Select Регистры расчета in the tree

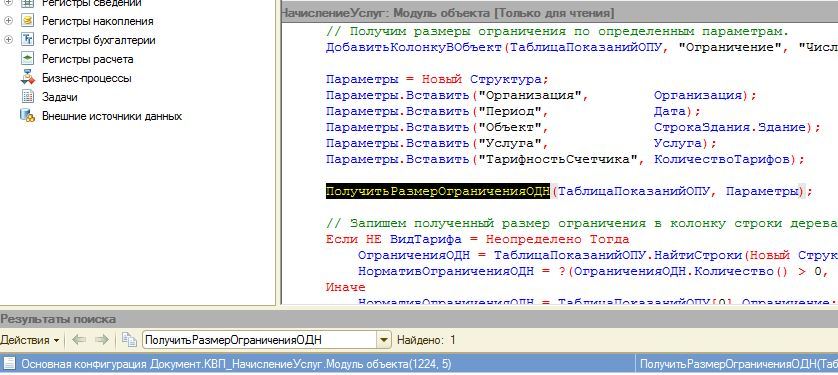tap(88, 59)
